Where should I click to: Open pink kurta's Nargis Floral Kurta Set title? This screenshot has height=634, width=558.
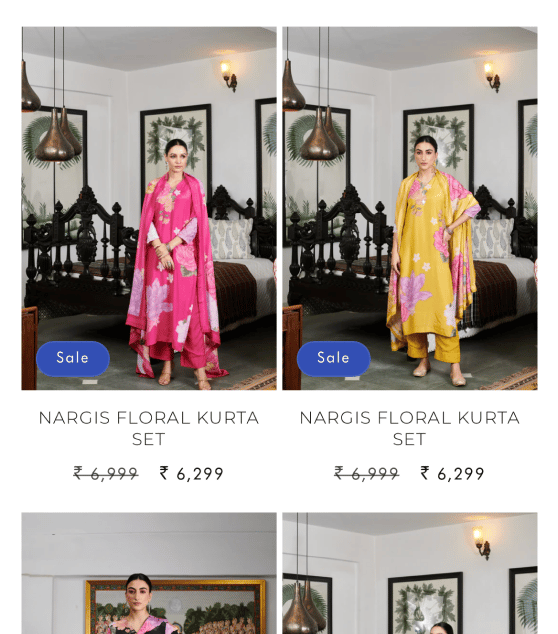(149, 429)
